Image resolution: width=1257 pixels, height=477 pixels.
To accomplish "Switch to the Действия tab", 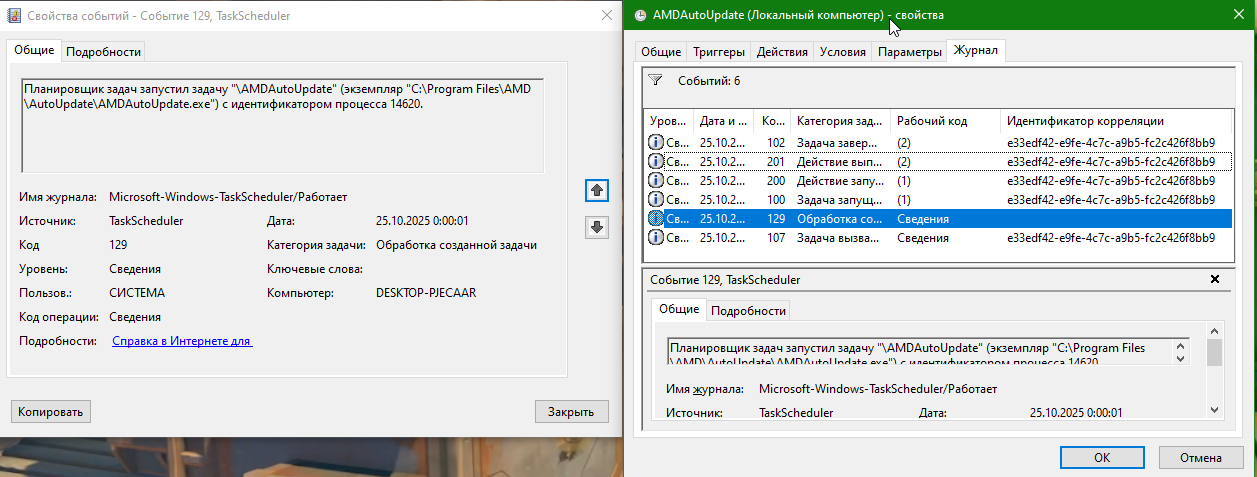I will [x=781, y=51].
